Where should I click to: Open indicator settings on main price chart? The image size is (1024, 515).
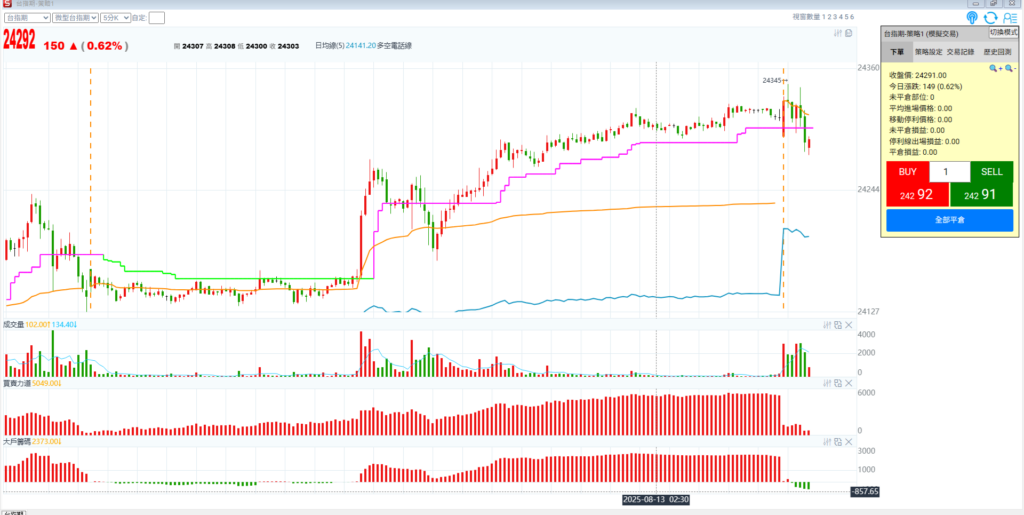837,33
